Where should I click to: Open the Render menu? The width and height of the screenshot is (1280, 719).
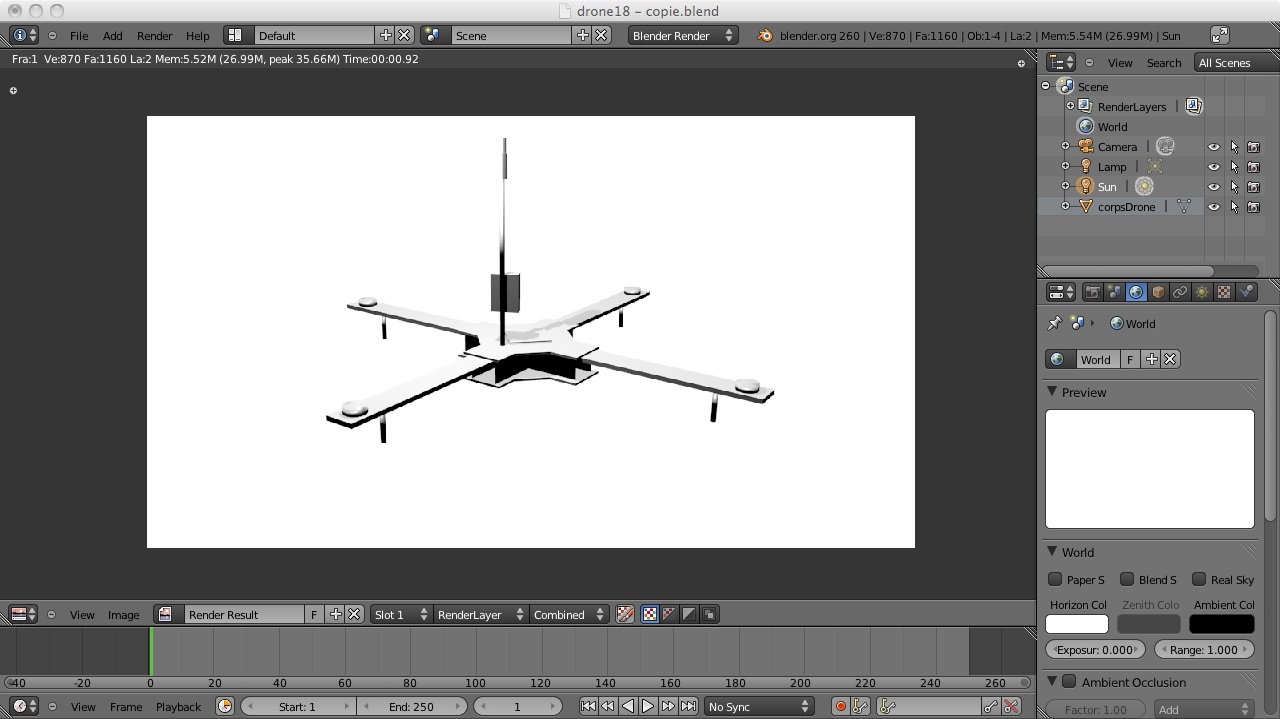coord(154,35)
